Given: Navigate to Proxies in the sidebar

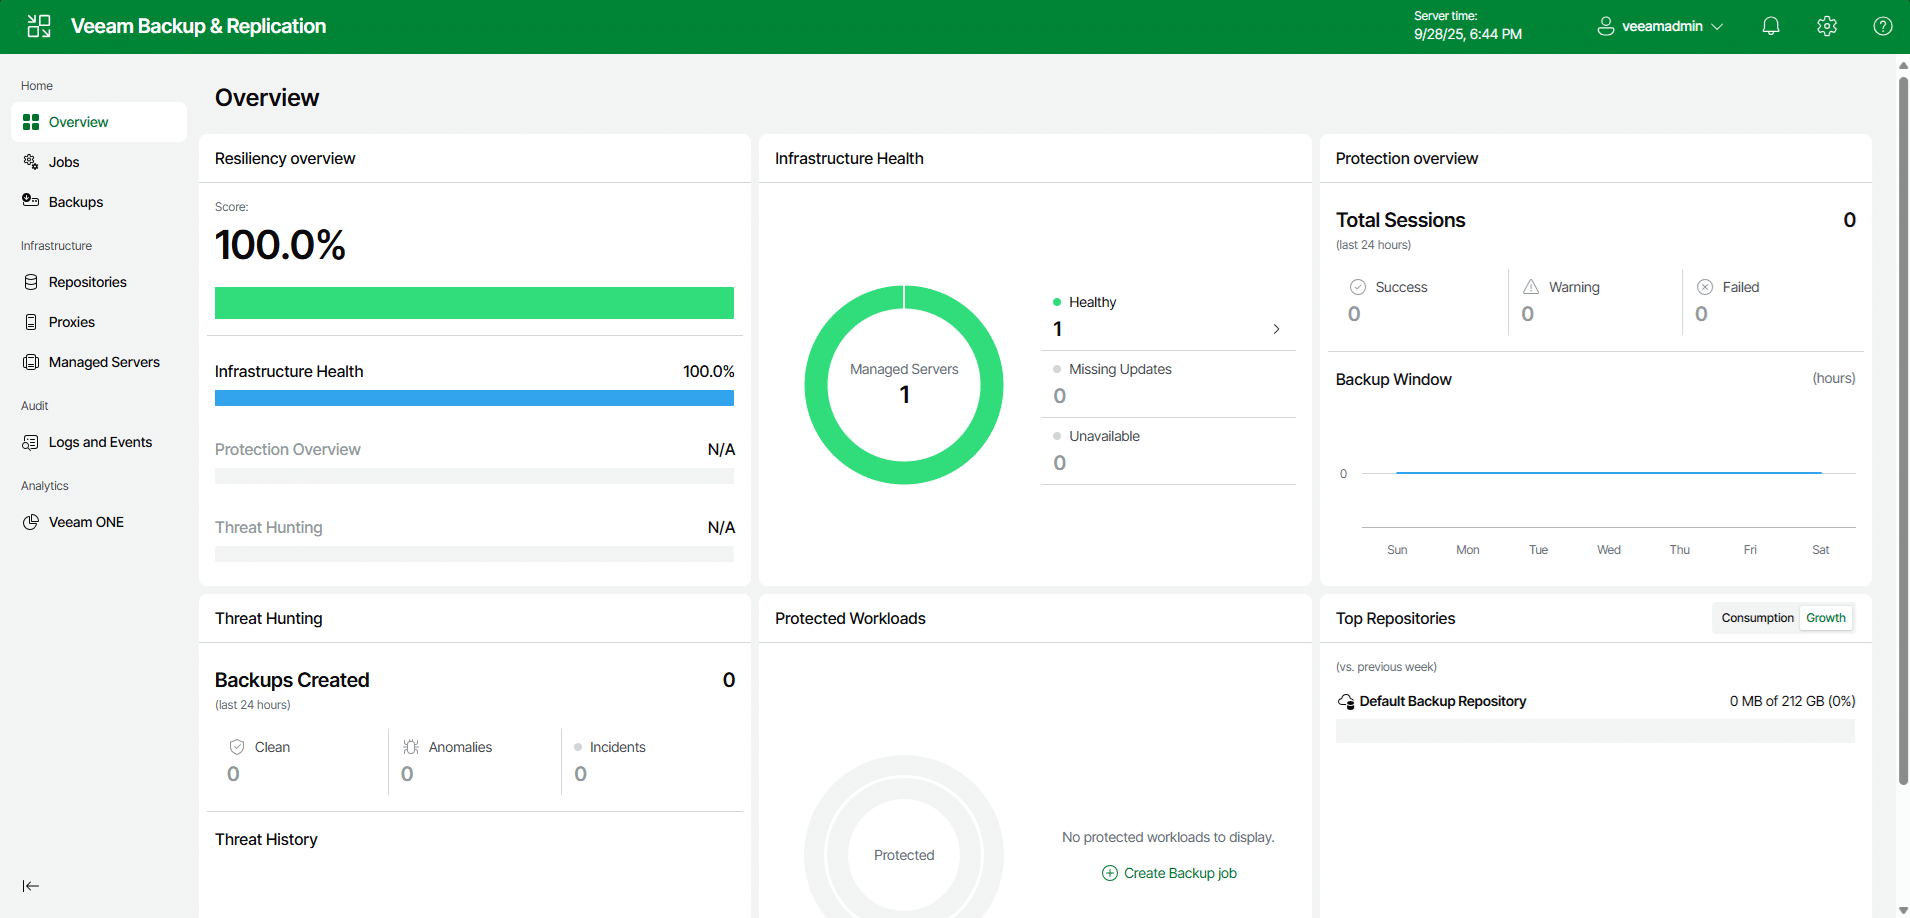Looking at the screenshot, I should pos(72,322).
